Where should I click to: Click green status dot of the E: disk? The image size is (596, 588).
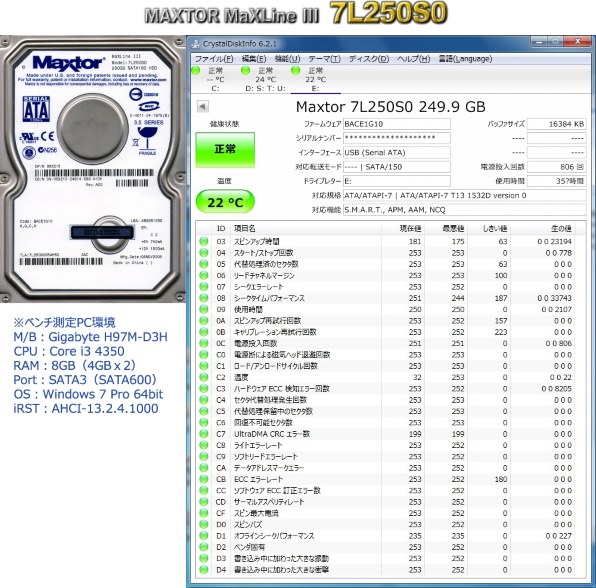pyautogui.click(x=296, y=71)
